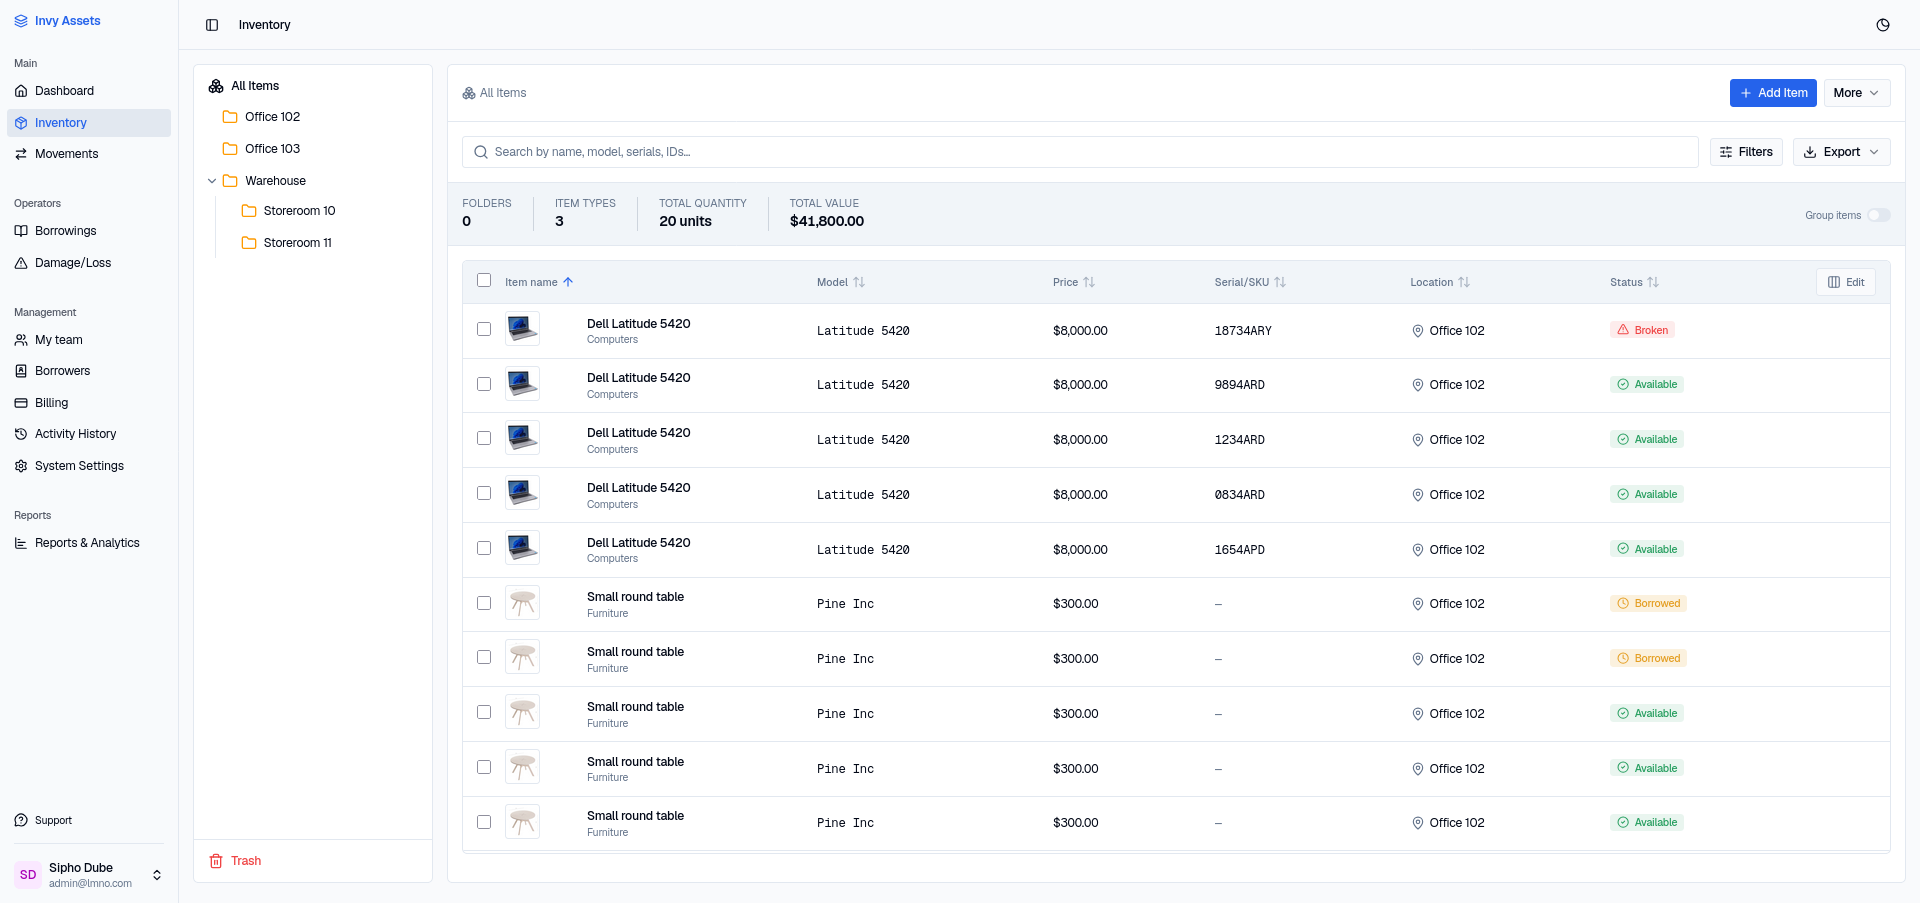The image size is (1920, 903).
Task: Open Borrowings section
Action: tap(89, 231)
